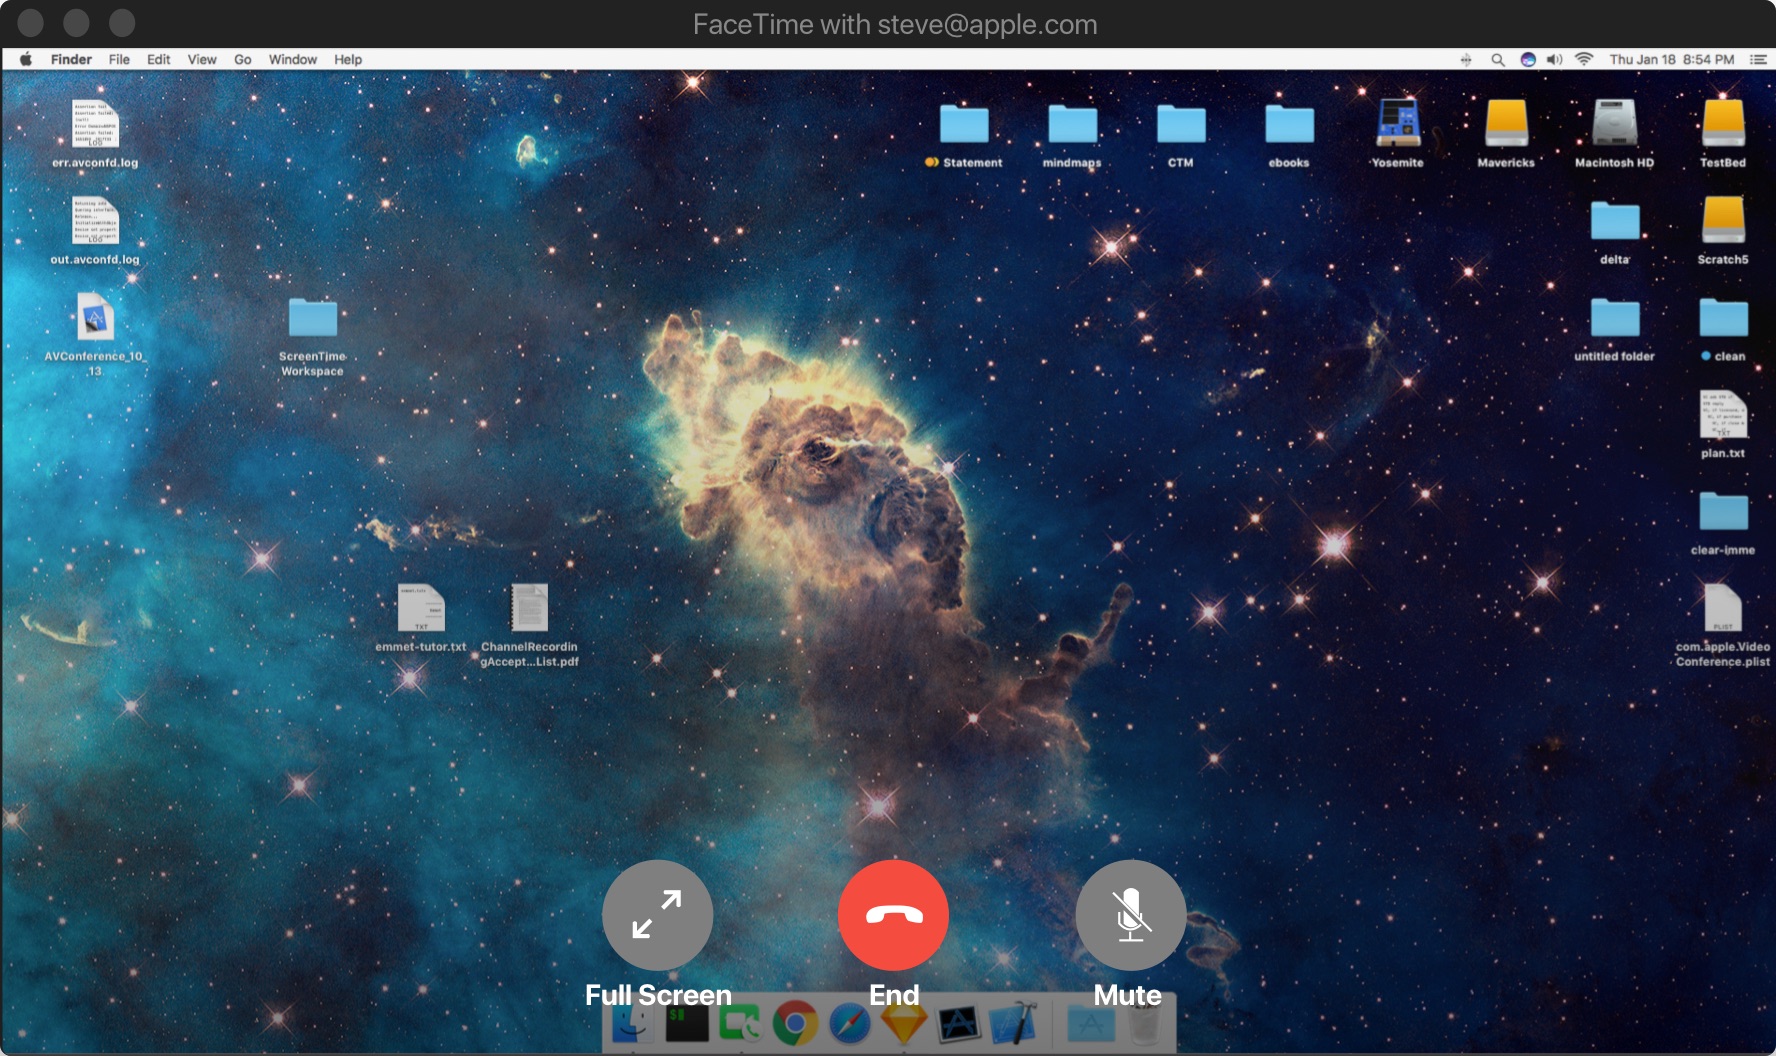Open the View menu
The width and height of the screenshot is (1776, 1056).
[x=202, y=59]
